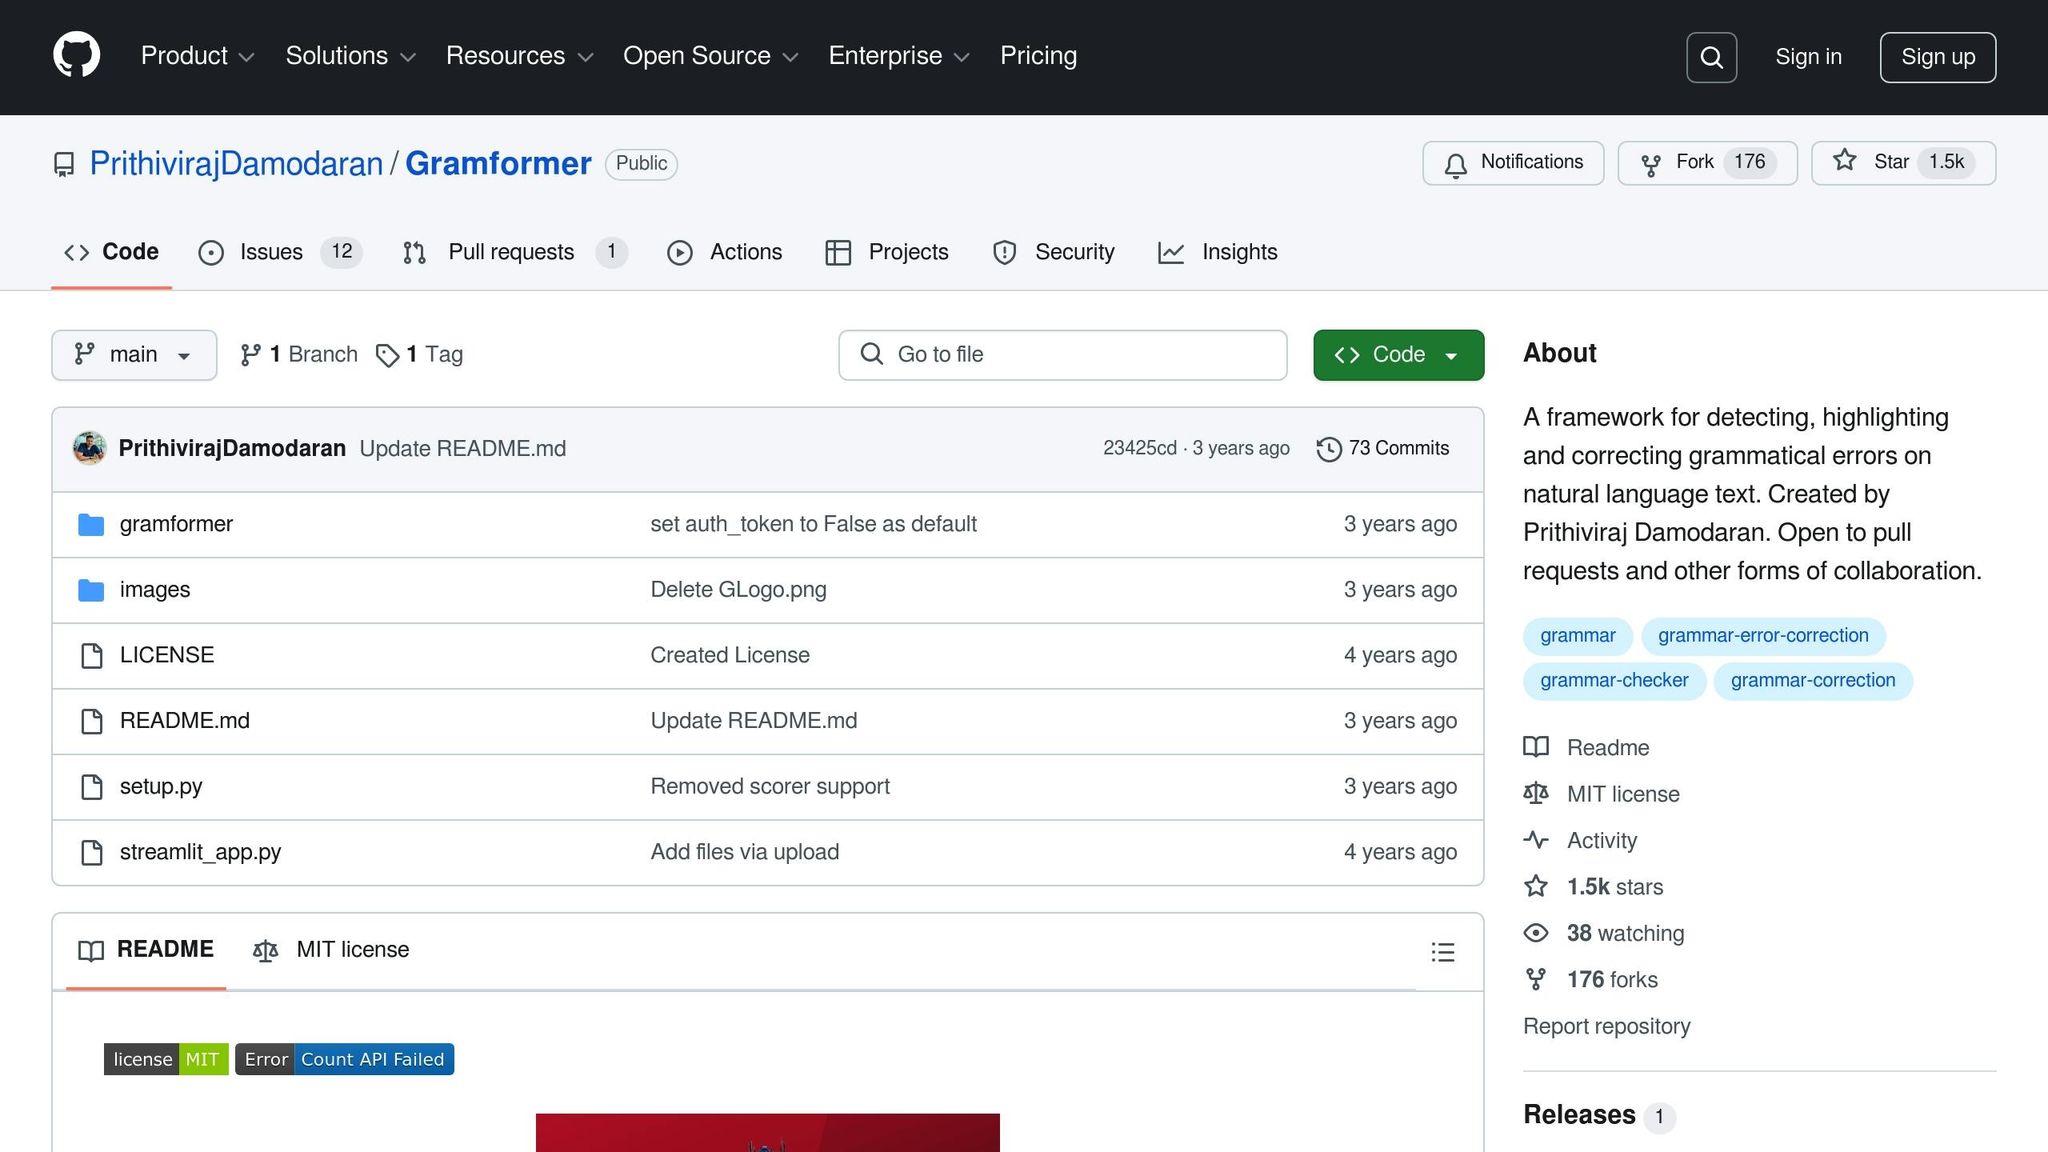The height and width of the screenshot is (1152, 2048).
Task: Click the book icon next to Readme
Action: 1535,747
